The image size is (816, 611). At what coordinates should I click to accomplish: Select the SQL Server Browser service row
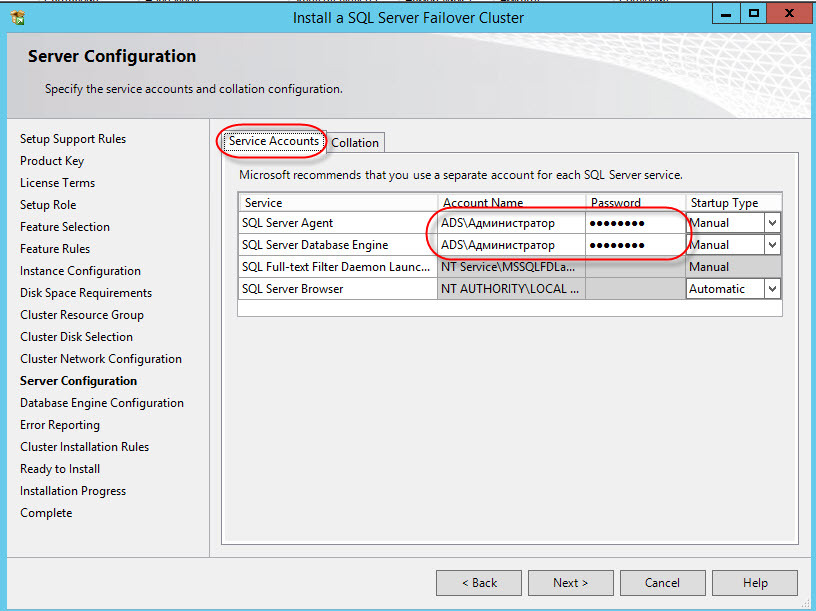coord(337,289)
